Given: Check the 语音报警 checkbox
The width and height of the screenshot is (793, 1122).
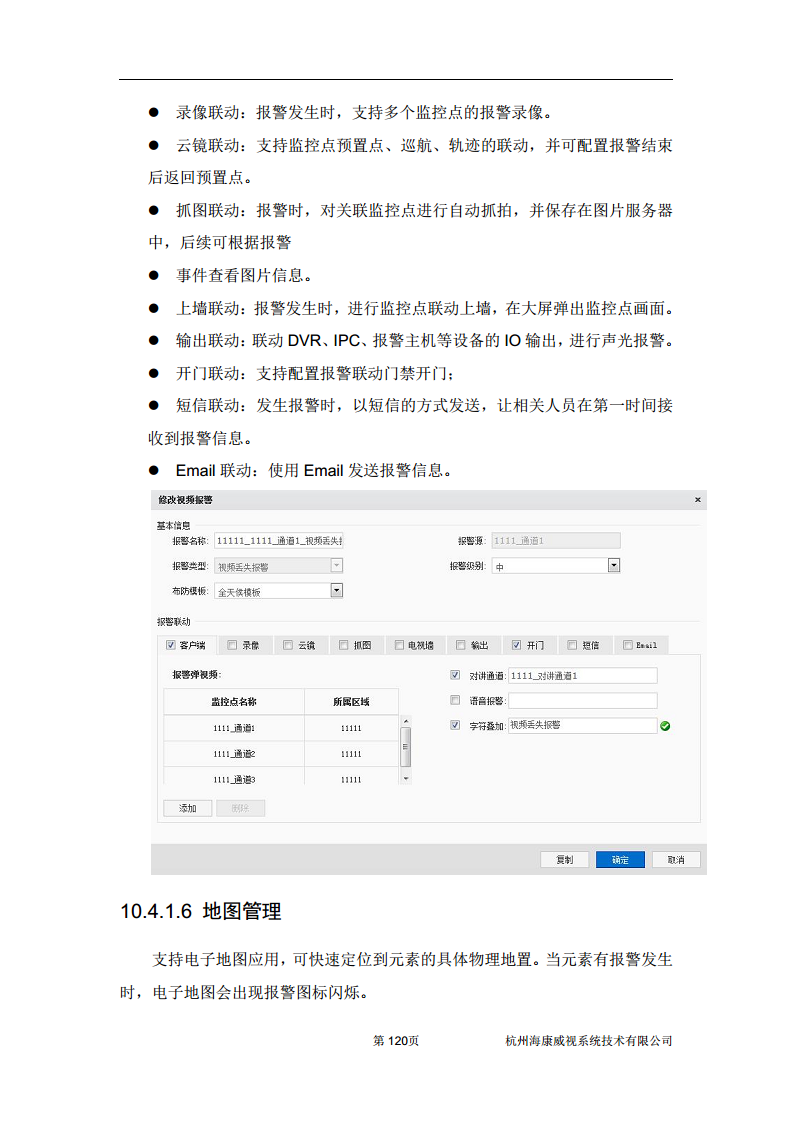Looking at the screenshot, I should [454, 700].
